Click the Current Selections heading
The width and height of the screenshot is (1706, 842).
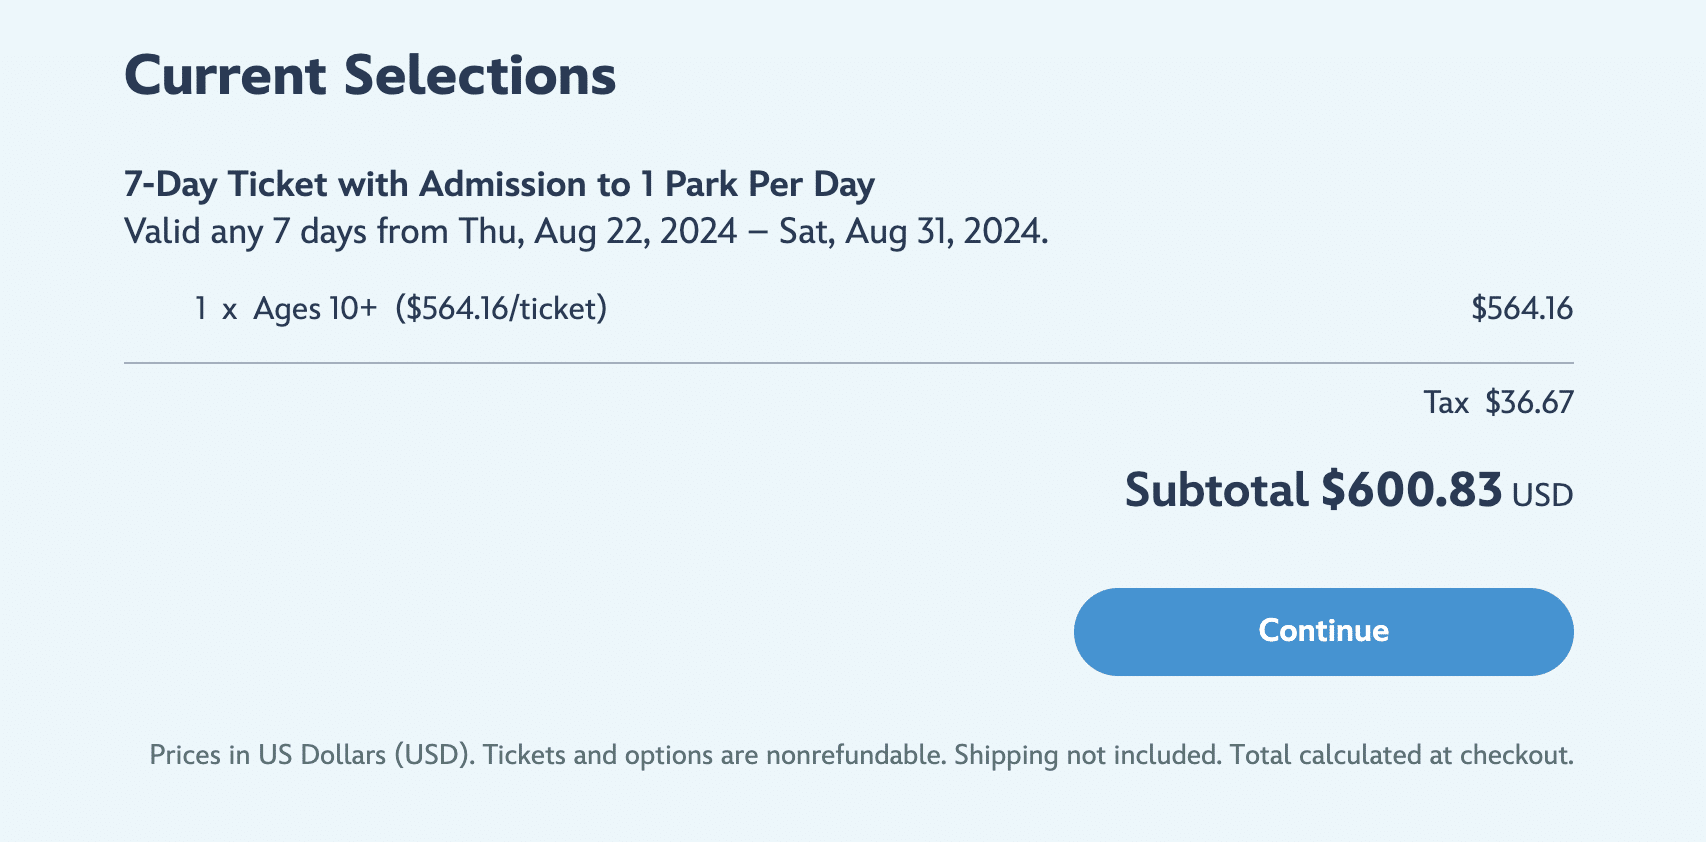pos(370,76)
